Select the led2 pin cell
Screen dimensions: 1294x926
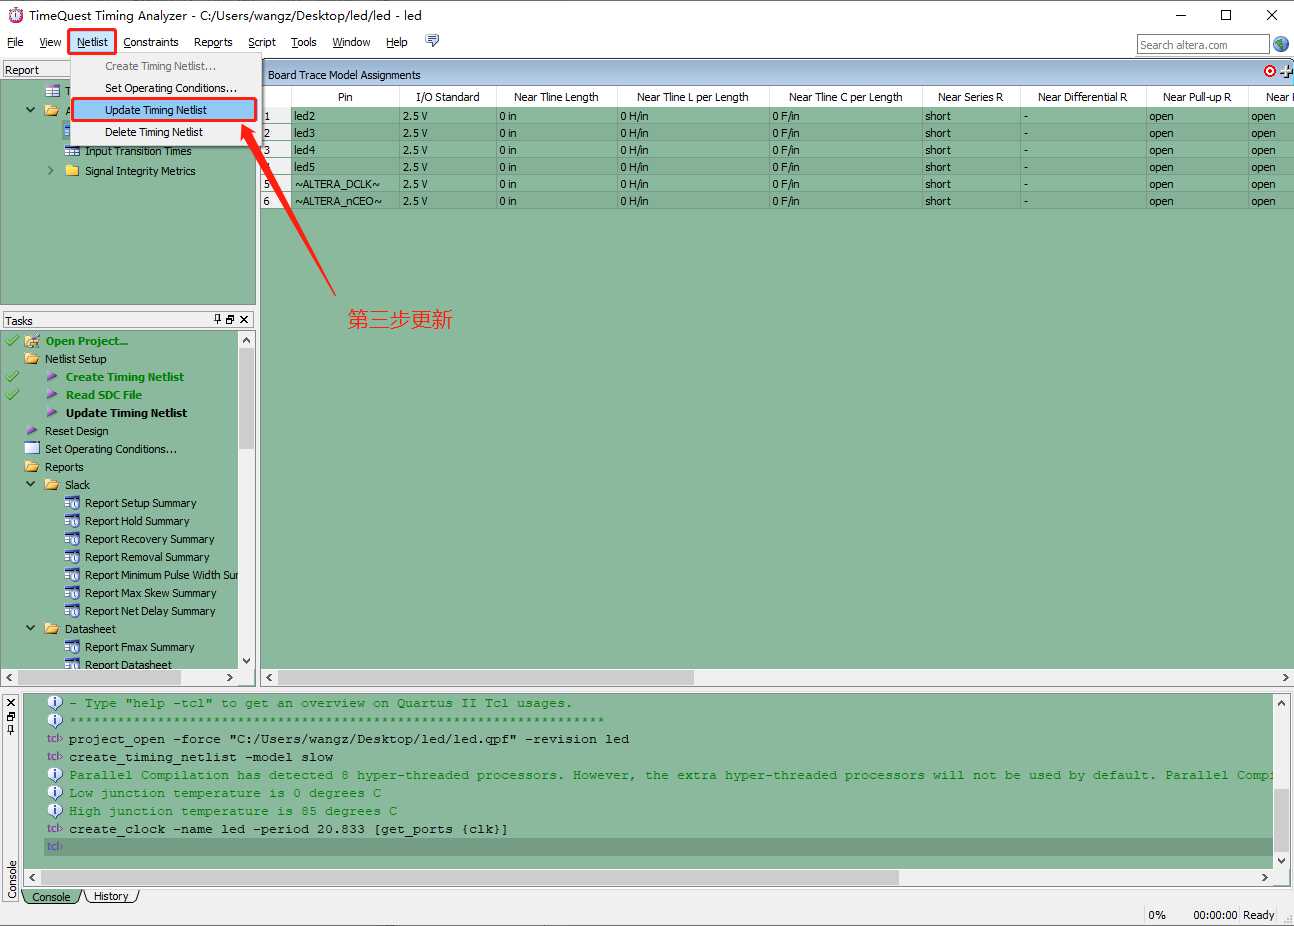coord(345,116)
